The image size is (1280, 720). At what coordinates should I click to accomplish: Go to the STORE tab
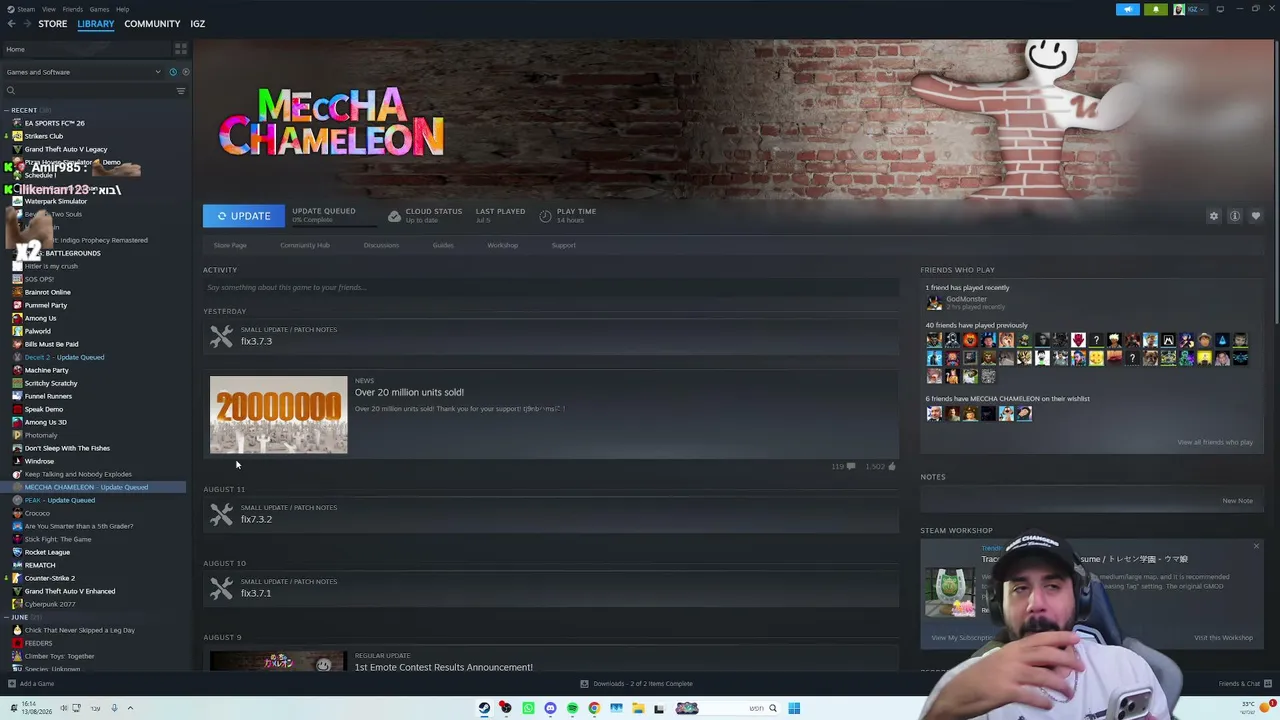click(53, 24)
